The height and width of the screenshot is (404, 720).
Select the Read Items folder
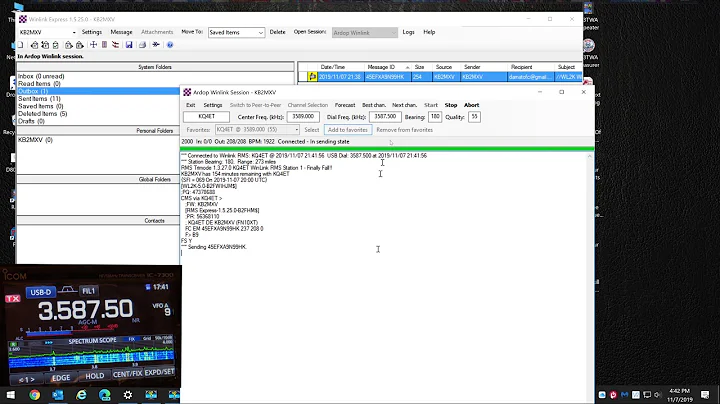[x=39, y=84]
